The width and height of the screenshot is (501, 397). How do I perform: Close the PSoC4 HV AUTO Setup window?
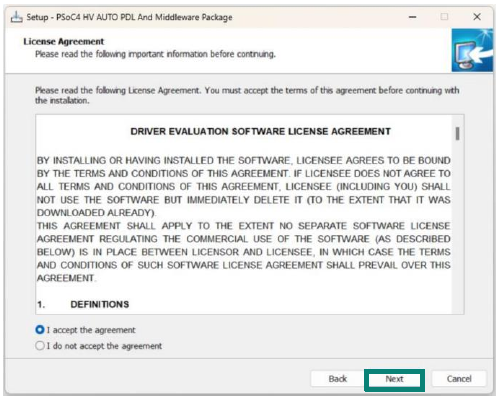coord(477,17)
